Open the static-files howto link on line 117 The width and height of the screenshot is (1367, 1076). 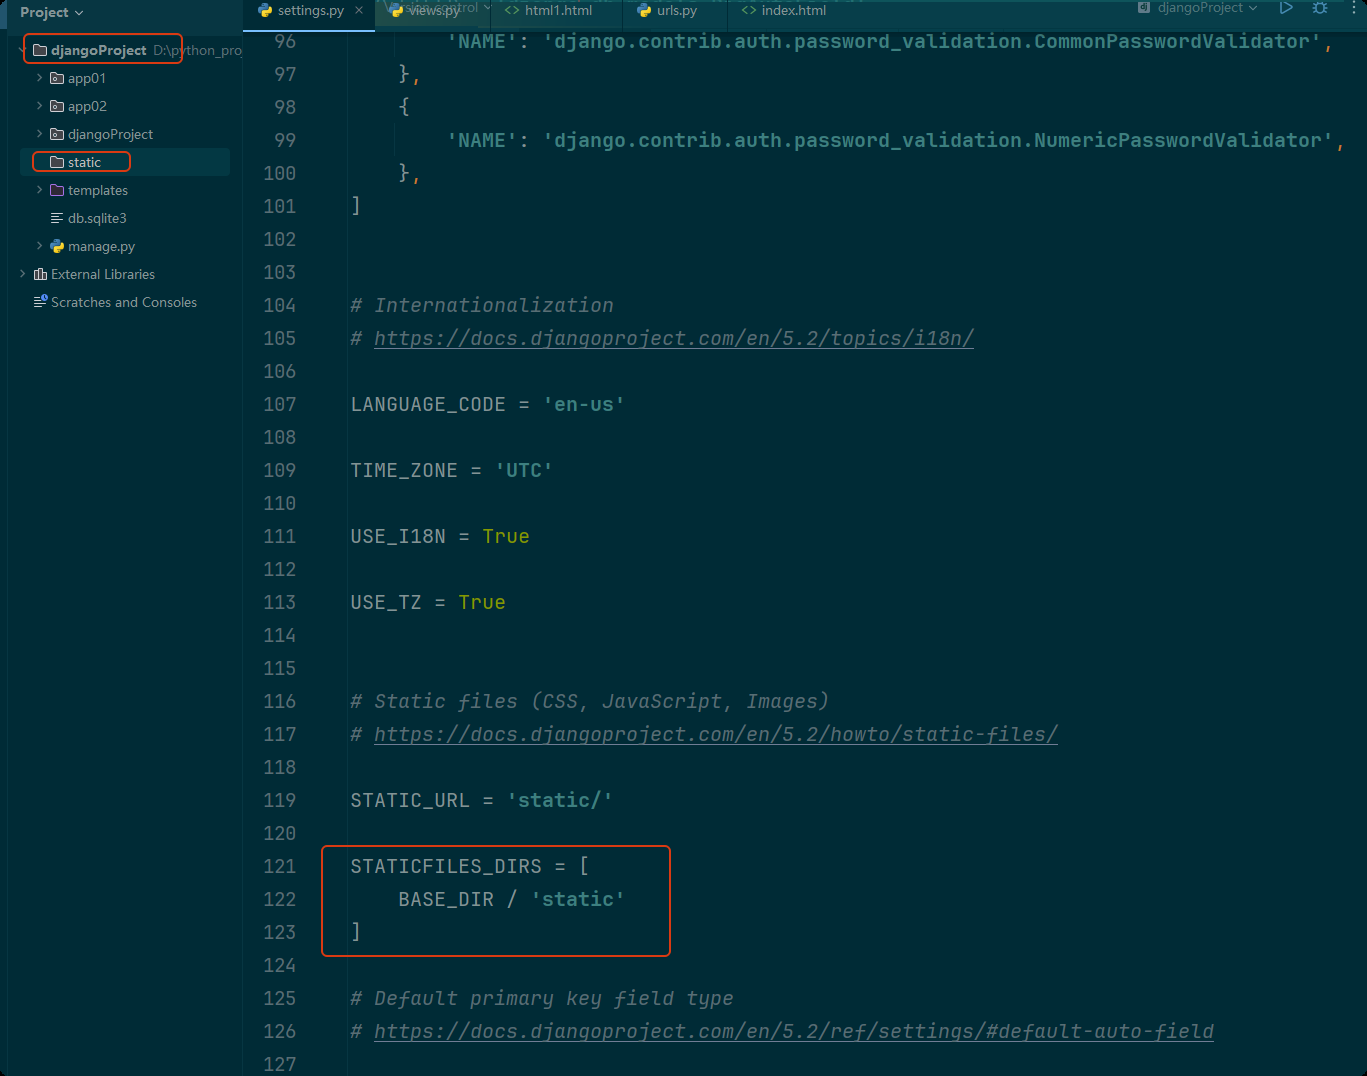pos(716,734)
